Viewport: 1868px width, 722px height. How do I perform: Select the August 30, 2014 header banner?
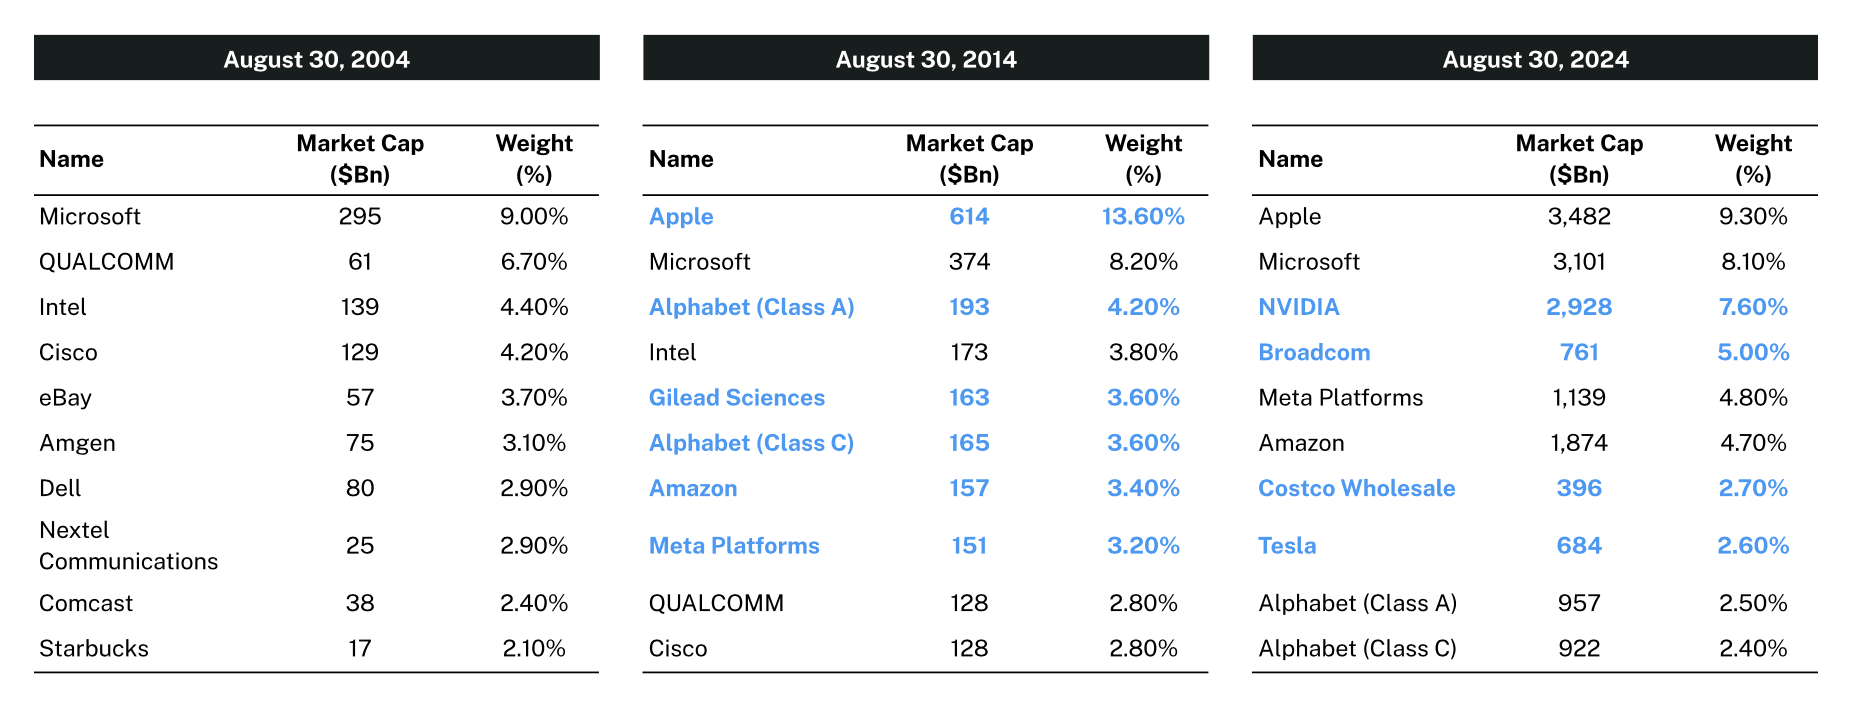tap(926, 59)
